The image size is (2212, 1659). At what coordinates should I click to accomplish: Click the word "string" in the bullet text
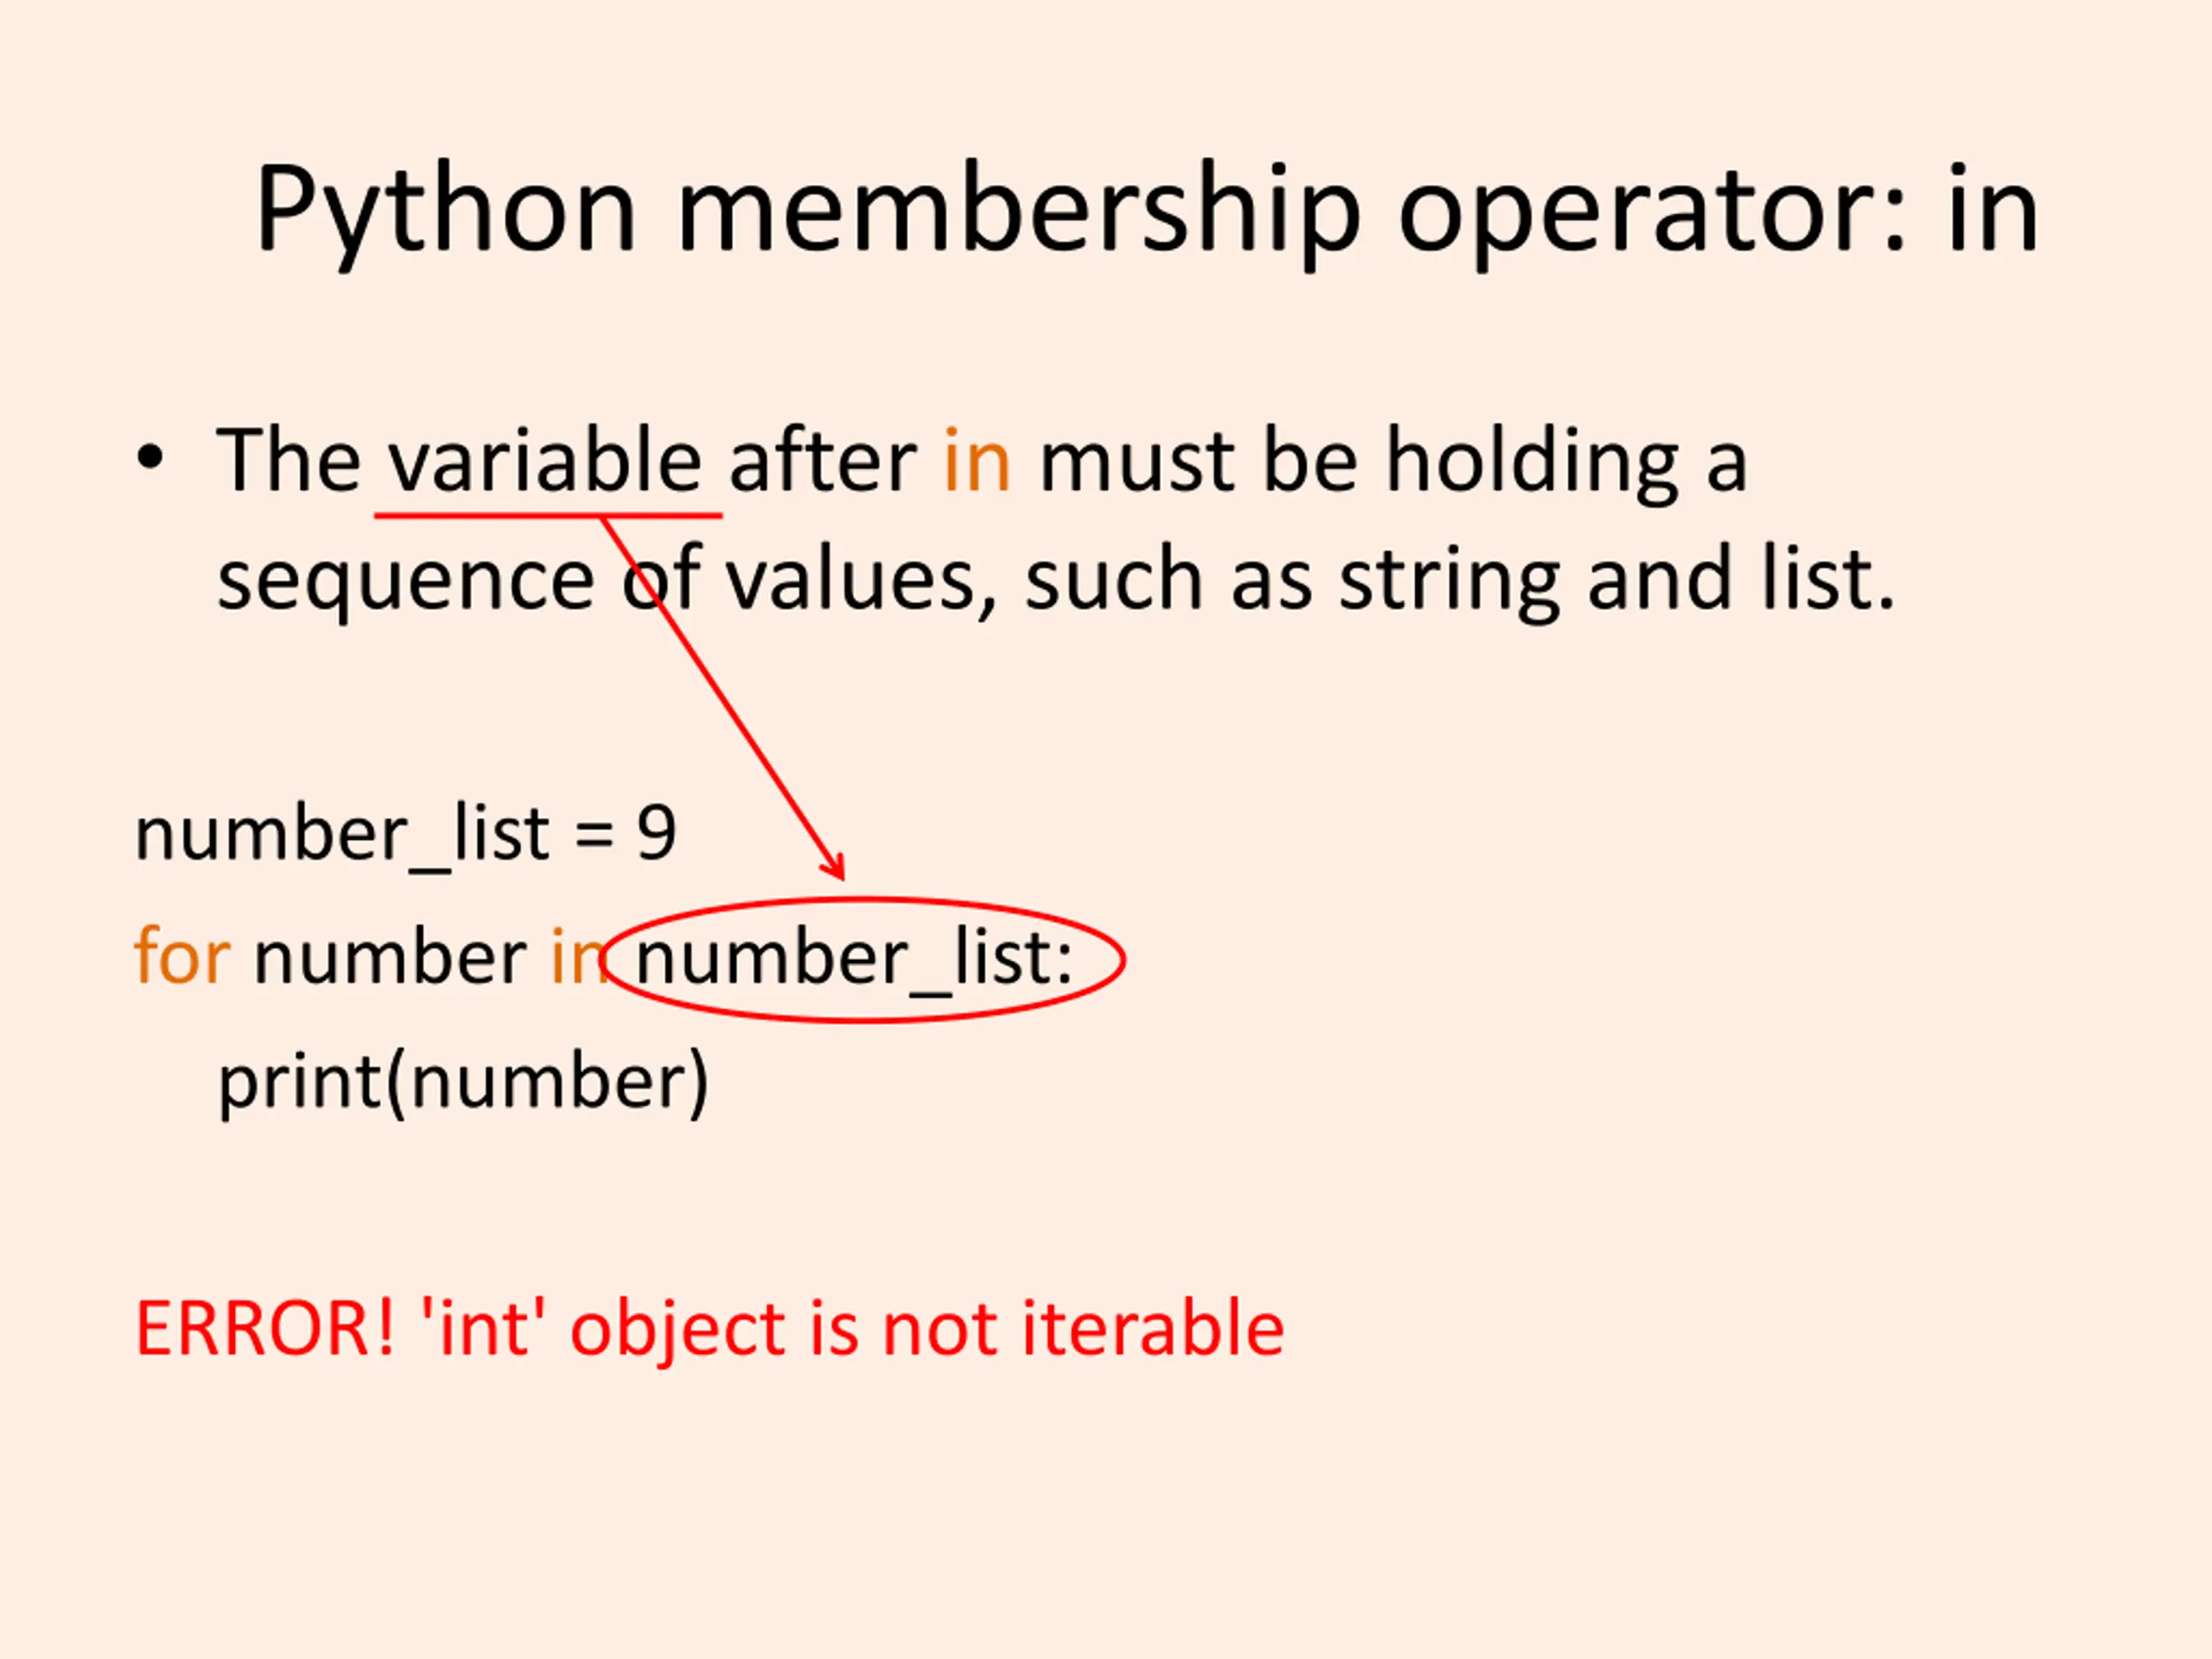coord(1449,581)
